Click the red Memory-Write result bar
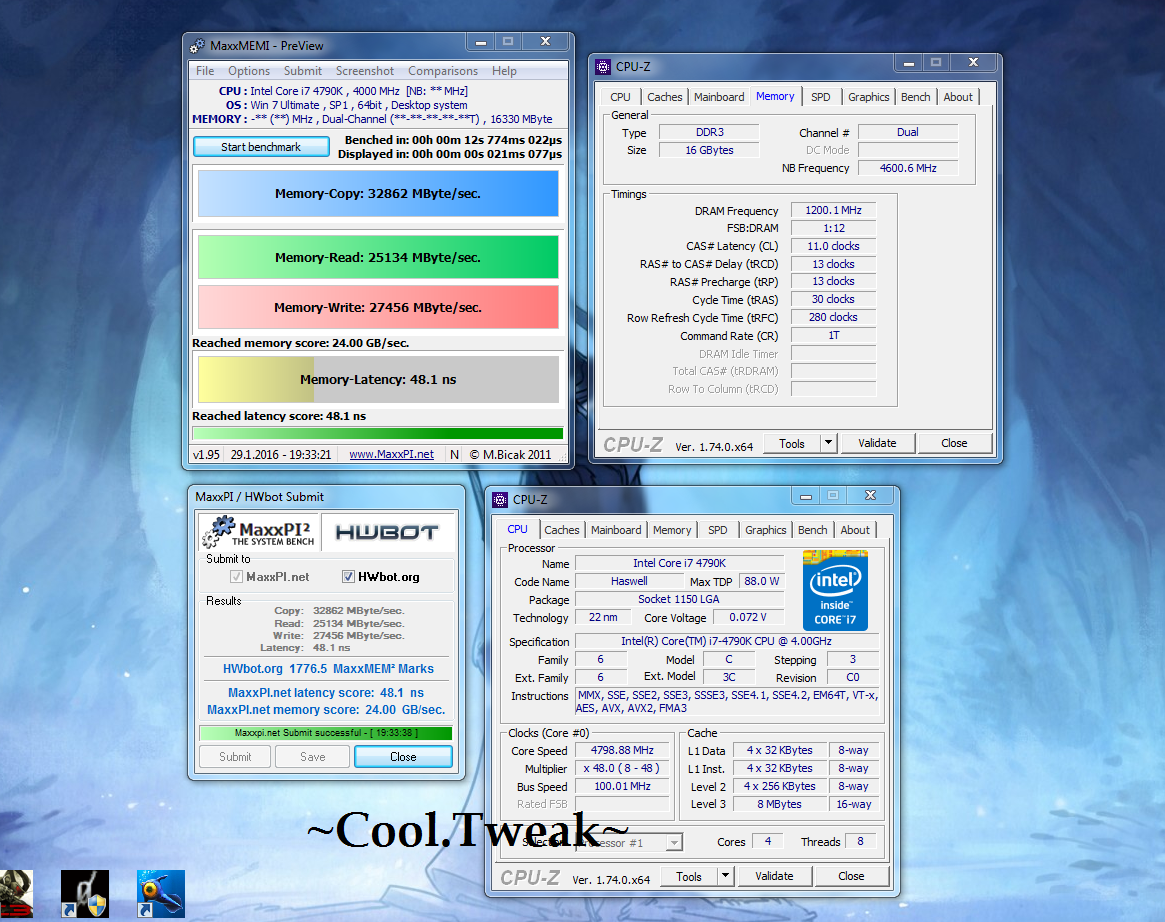This screenshot has width=1165, height=922. [x=378, y=307]
